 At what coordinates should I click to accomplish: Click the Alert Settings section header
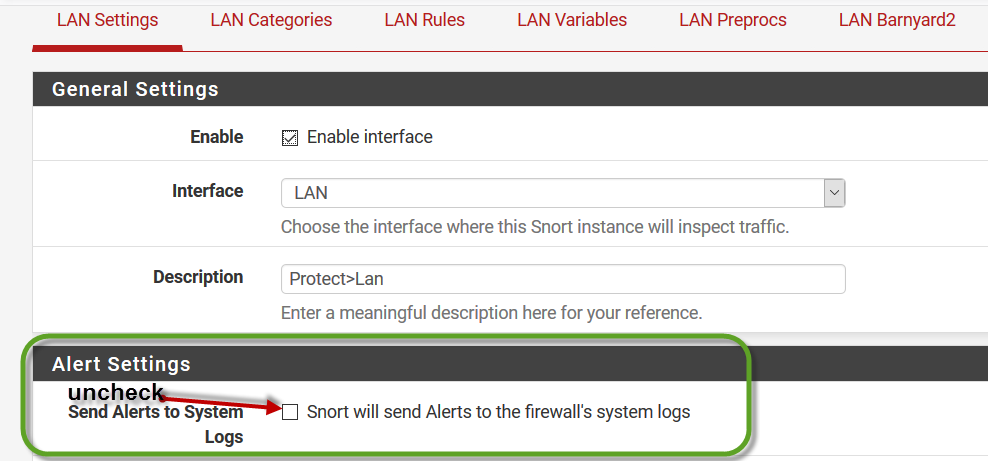(121, 364)
